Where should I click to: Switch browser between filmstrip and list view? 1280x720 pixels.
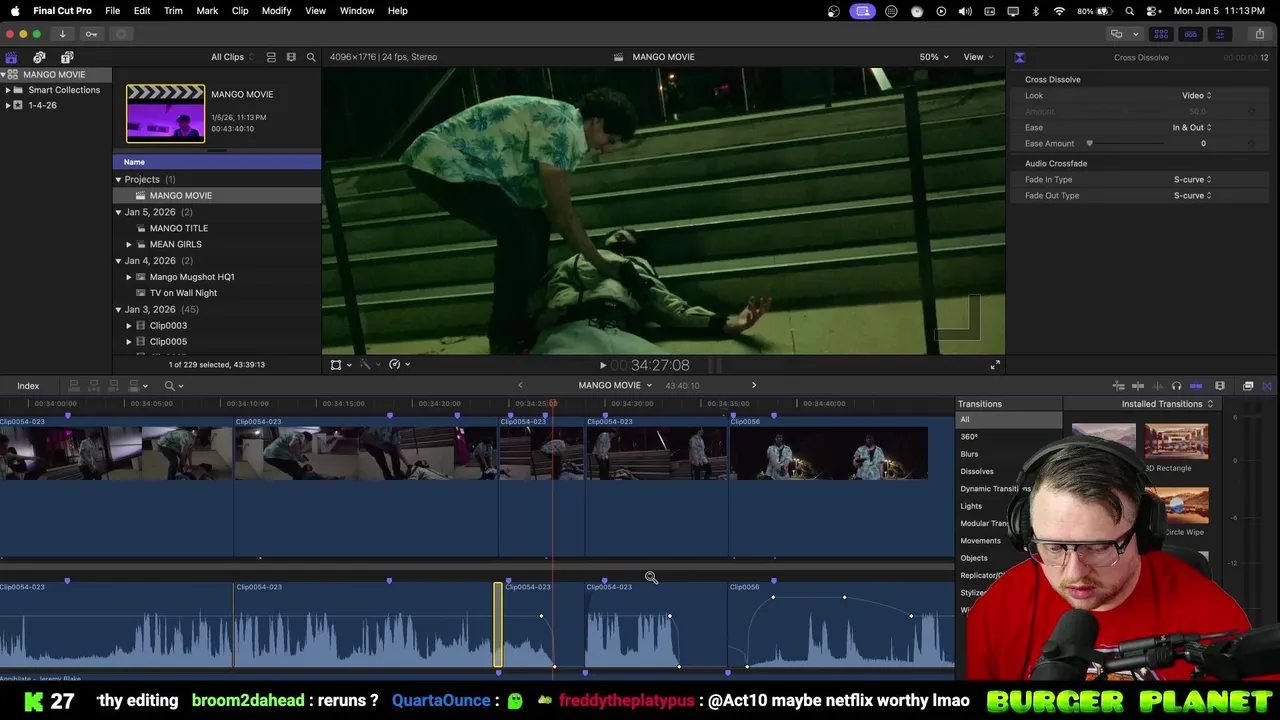(x=271, y=57)
